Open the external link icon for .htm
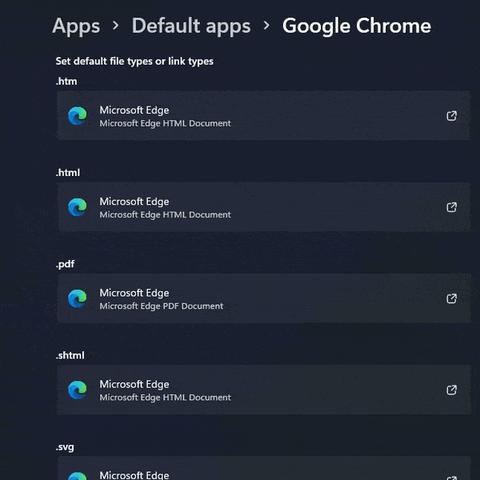The width and height of the screenshot is (480, 480). click(451, 116)
